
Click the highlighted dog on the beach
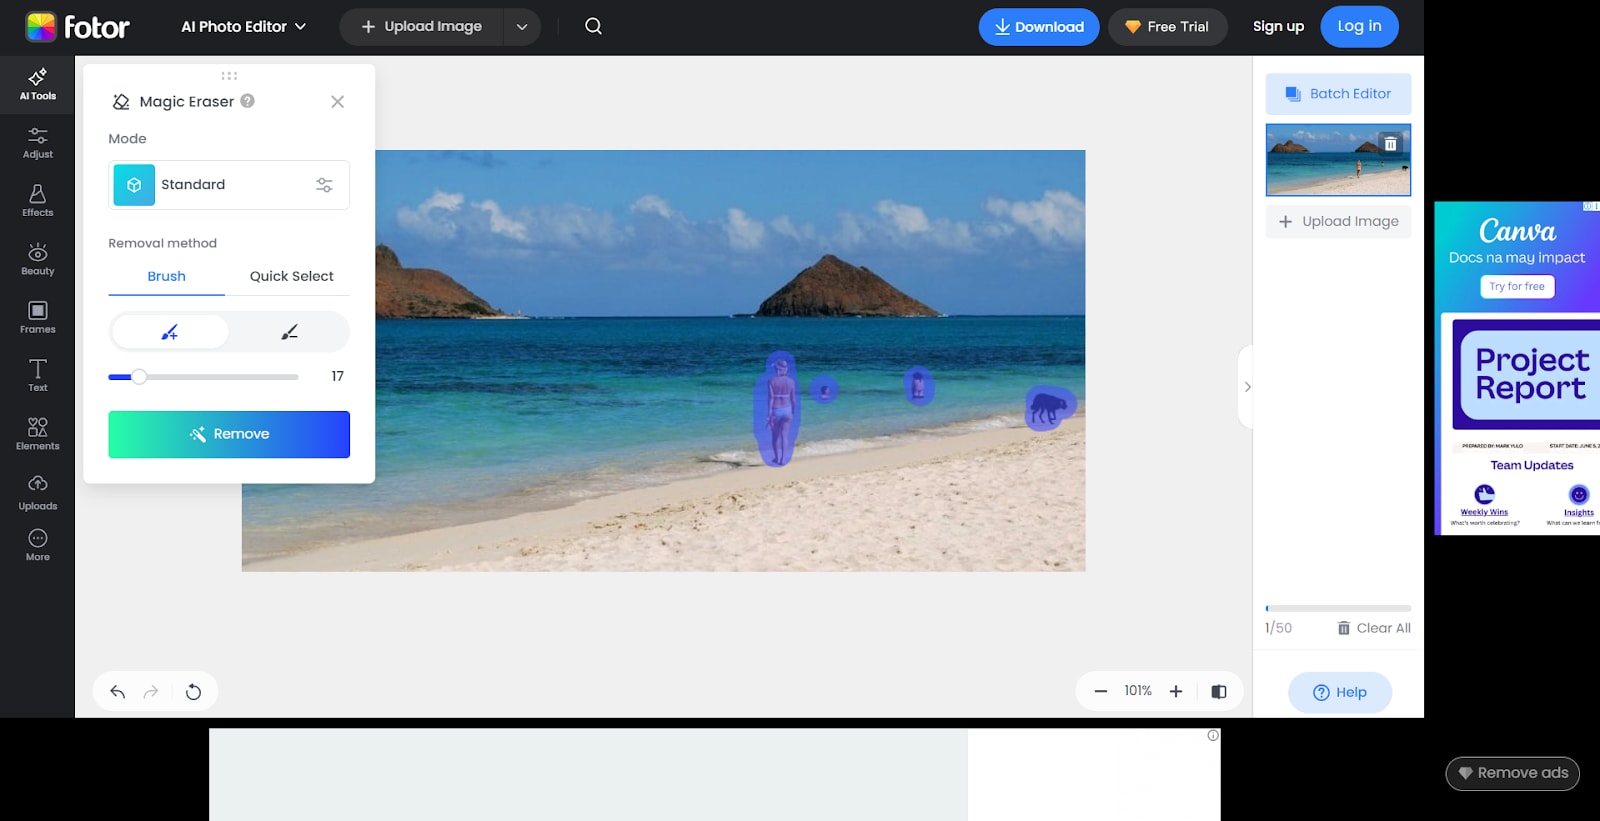tap(1048, 407)
